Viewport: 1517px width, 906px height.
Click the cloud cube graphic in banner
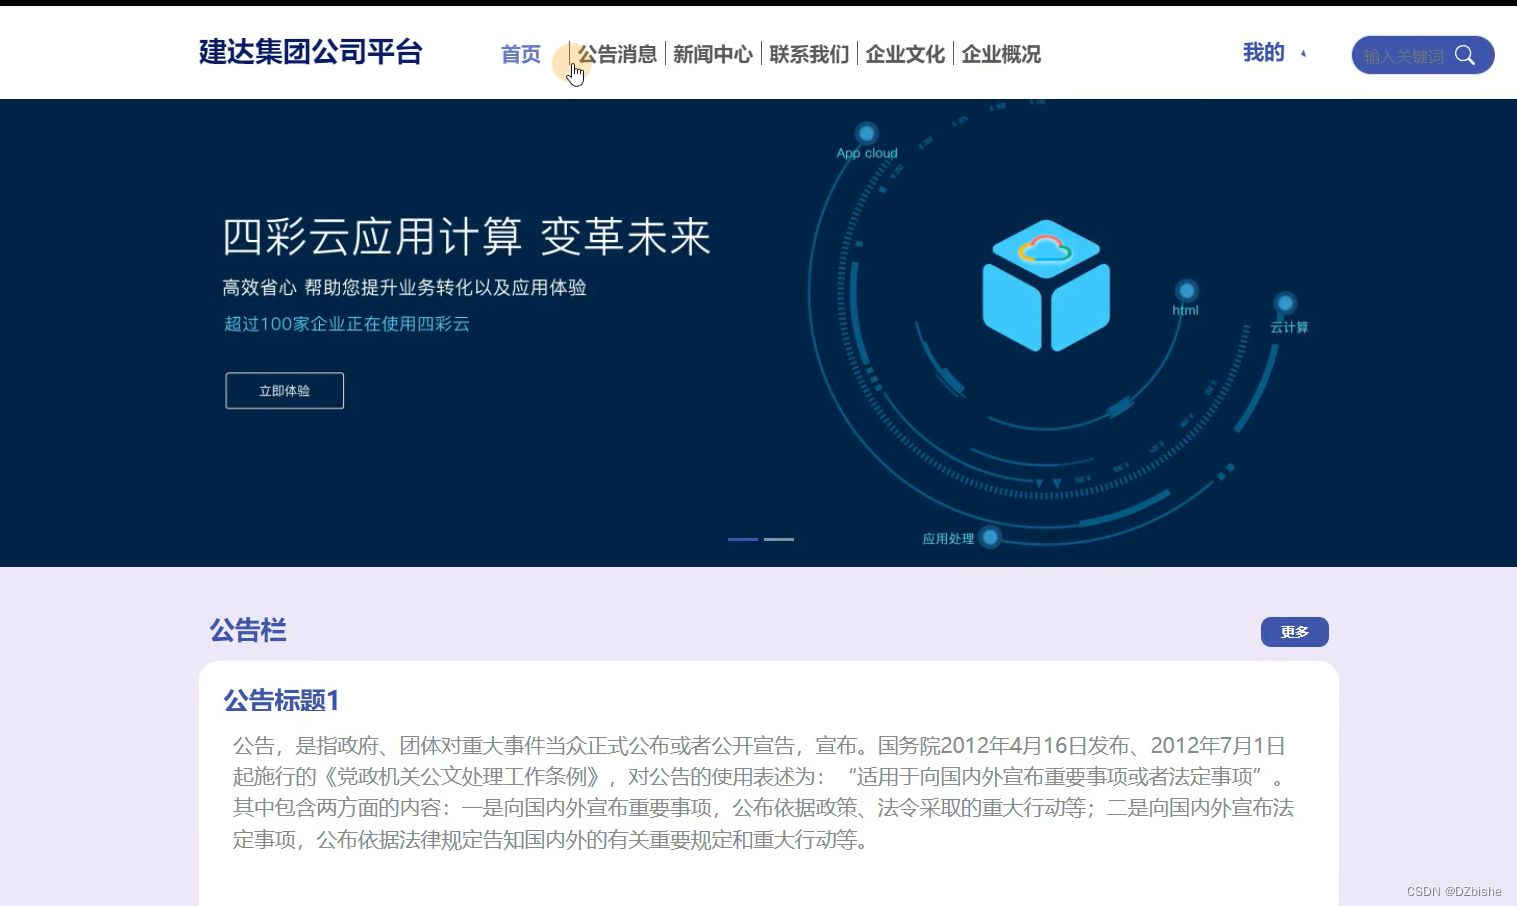tap(1046, 285)
